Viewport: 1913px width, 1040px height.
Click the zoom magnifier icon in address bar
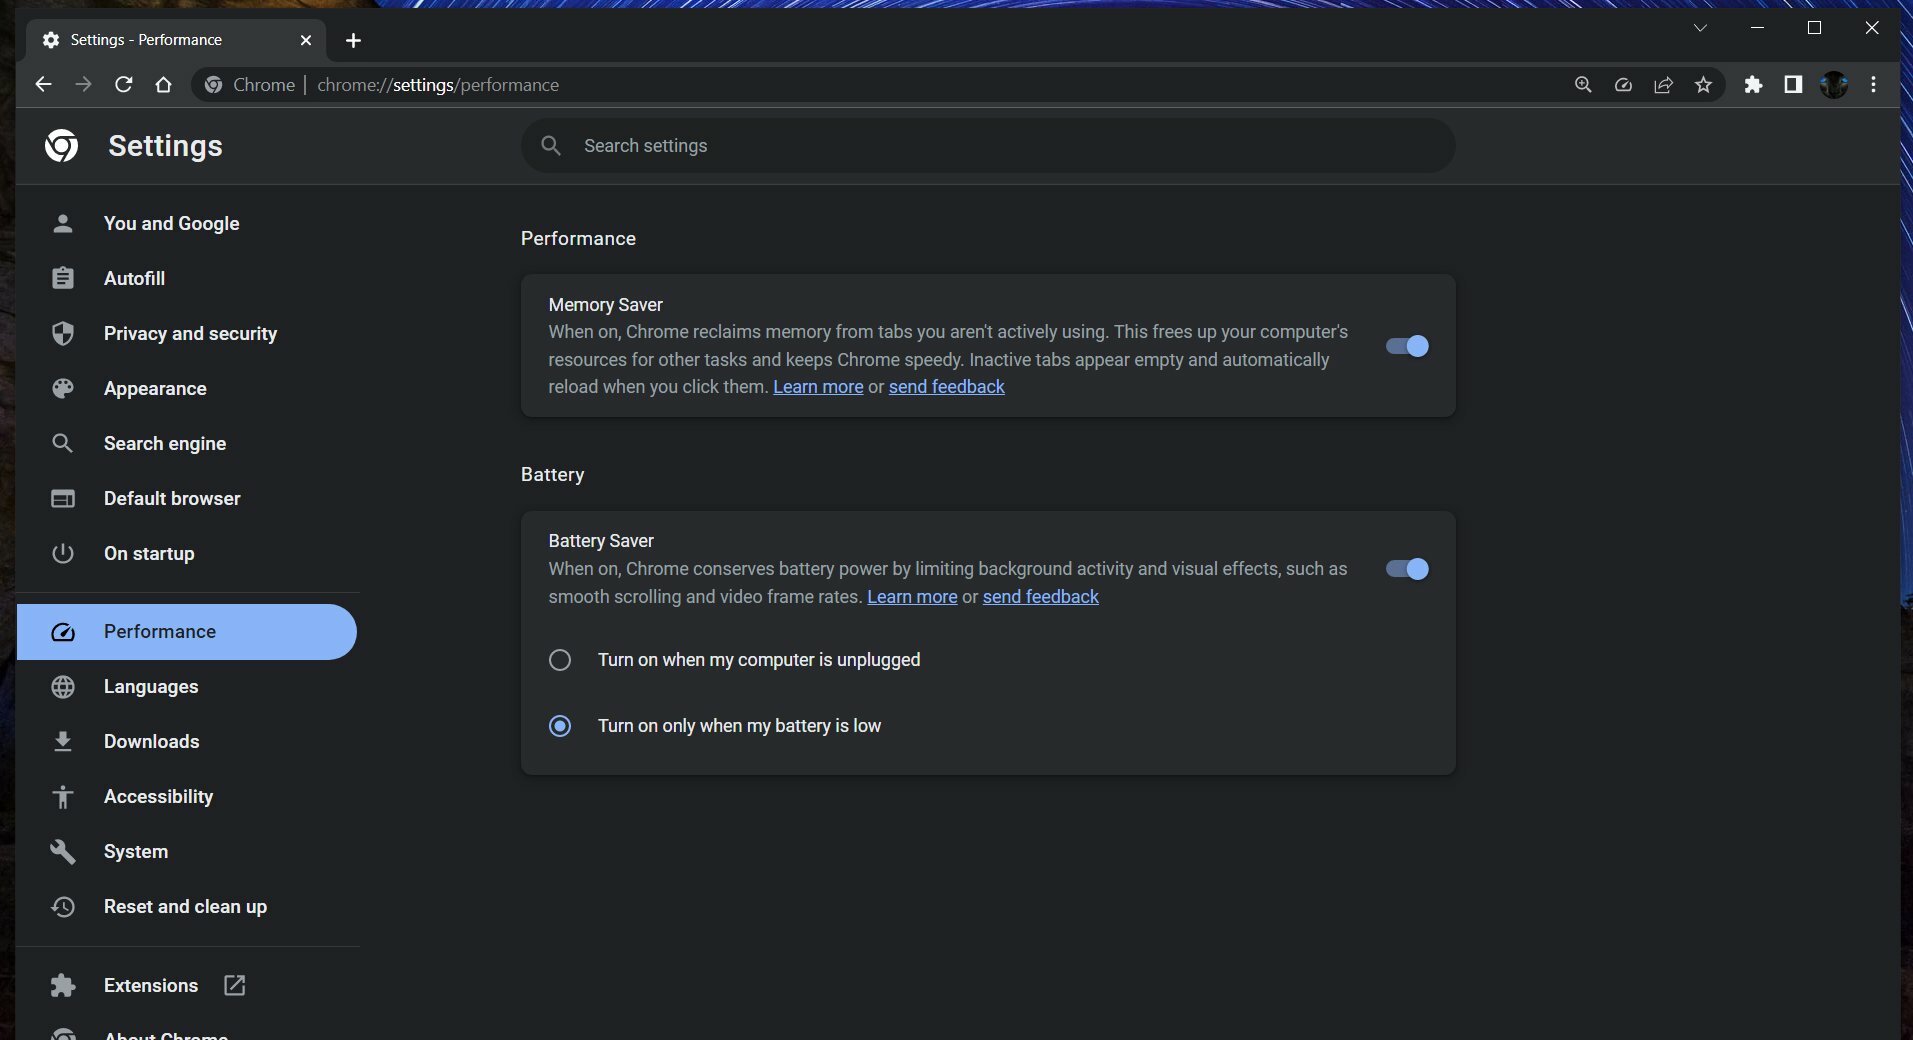(1583, 85)
